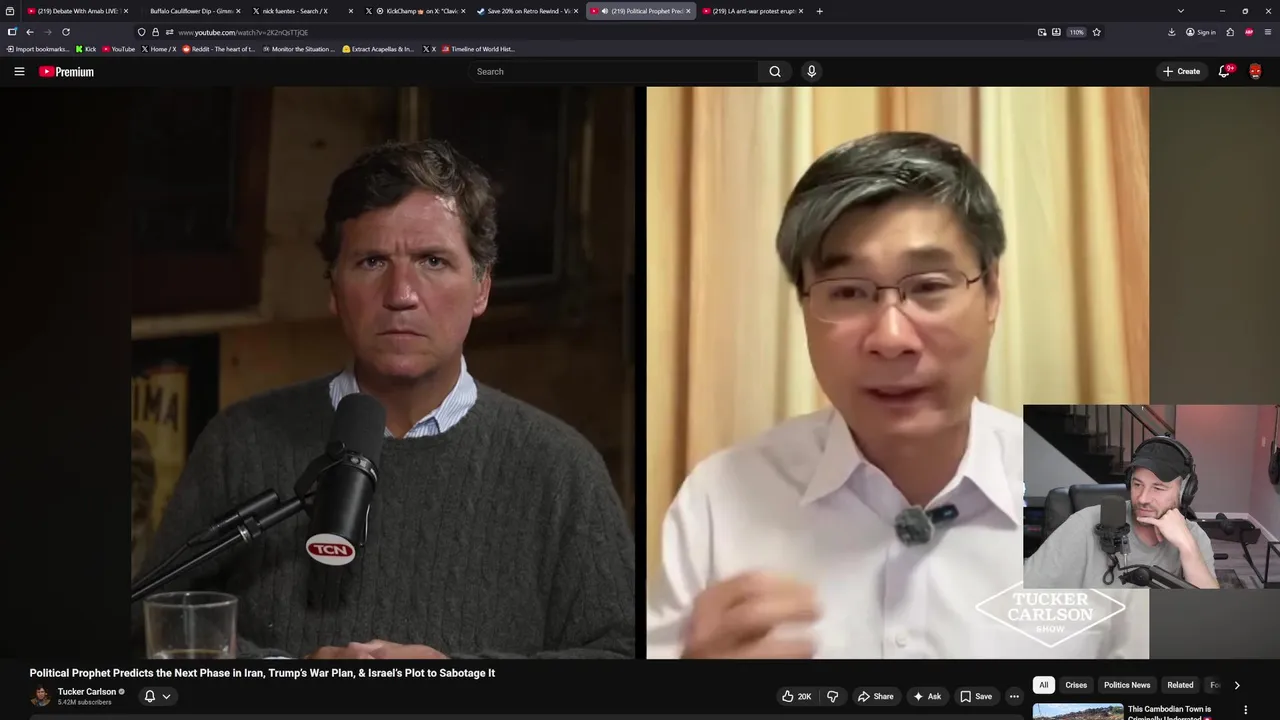Image resolution: width=1280 pixels, height=720 pixels.
Task: Click the Share button
Action: click(x=875, y=696)
